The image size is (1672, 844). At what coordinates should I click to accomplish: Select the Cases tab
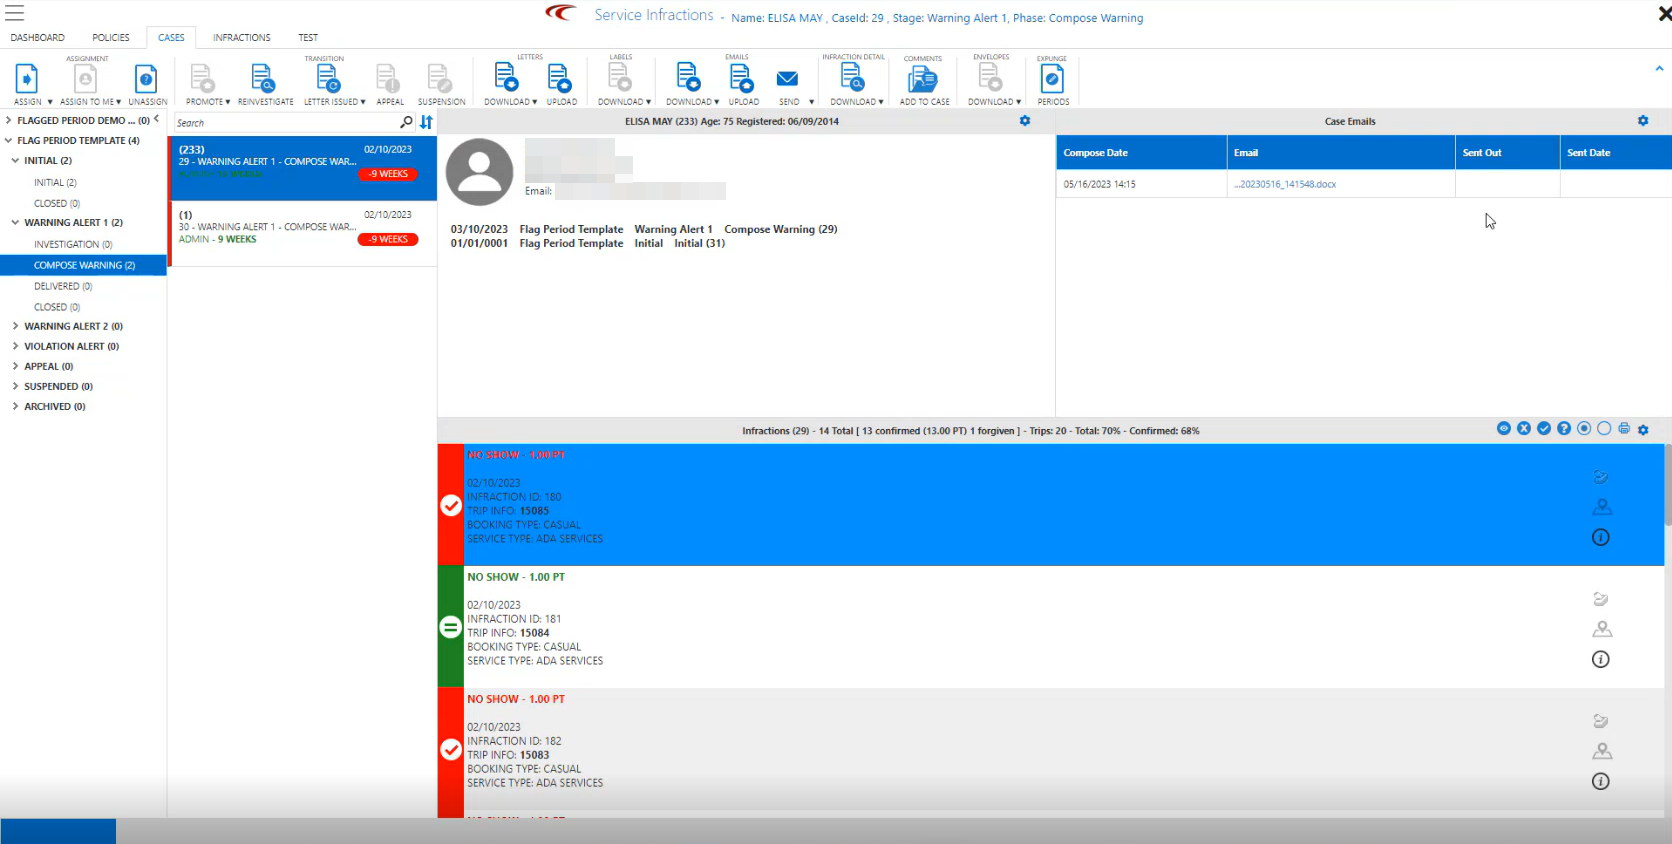(171, 37)
